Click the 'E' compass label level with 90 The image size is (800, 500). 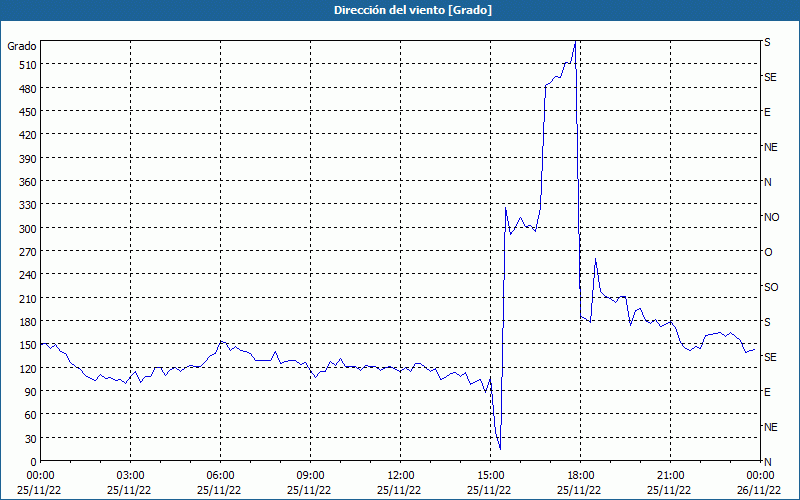pos(767,392)
